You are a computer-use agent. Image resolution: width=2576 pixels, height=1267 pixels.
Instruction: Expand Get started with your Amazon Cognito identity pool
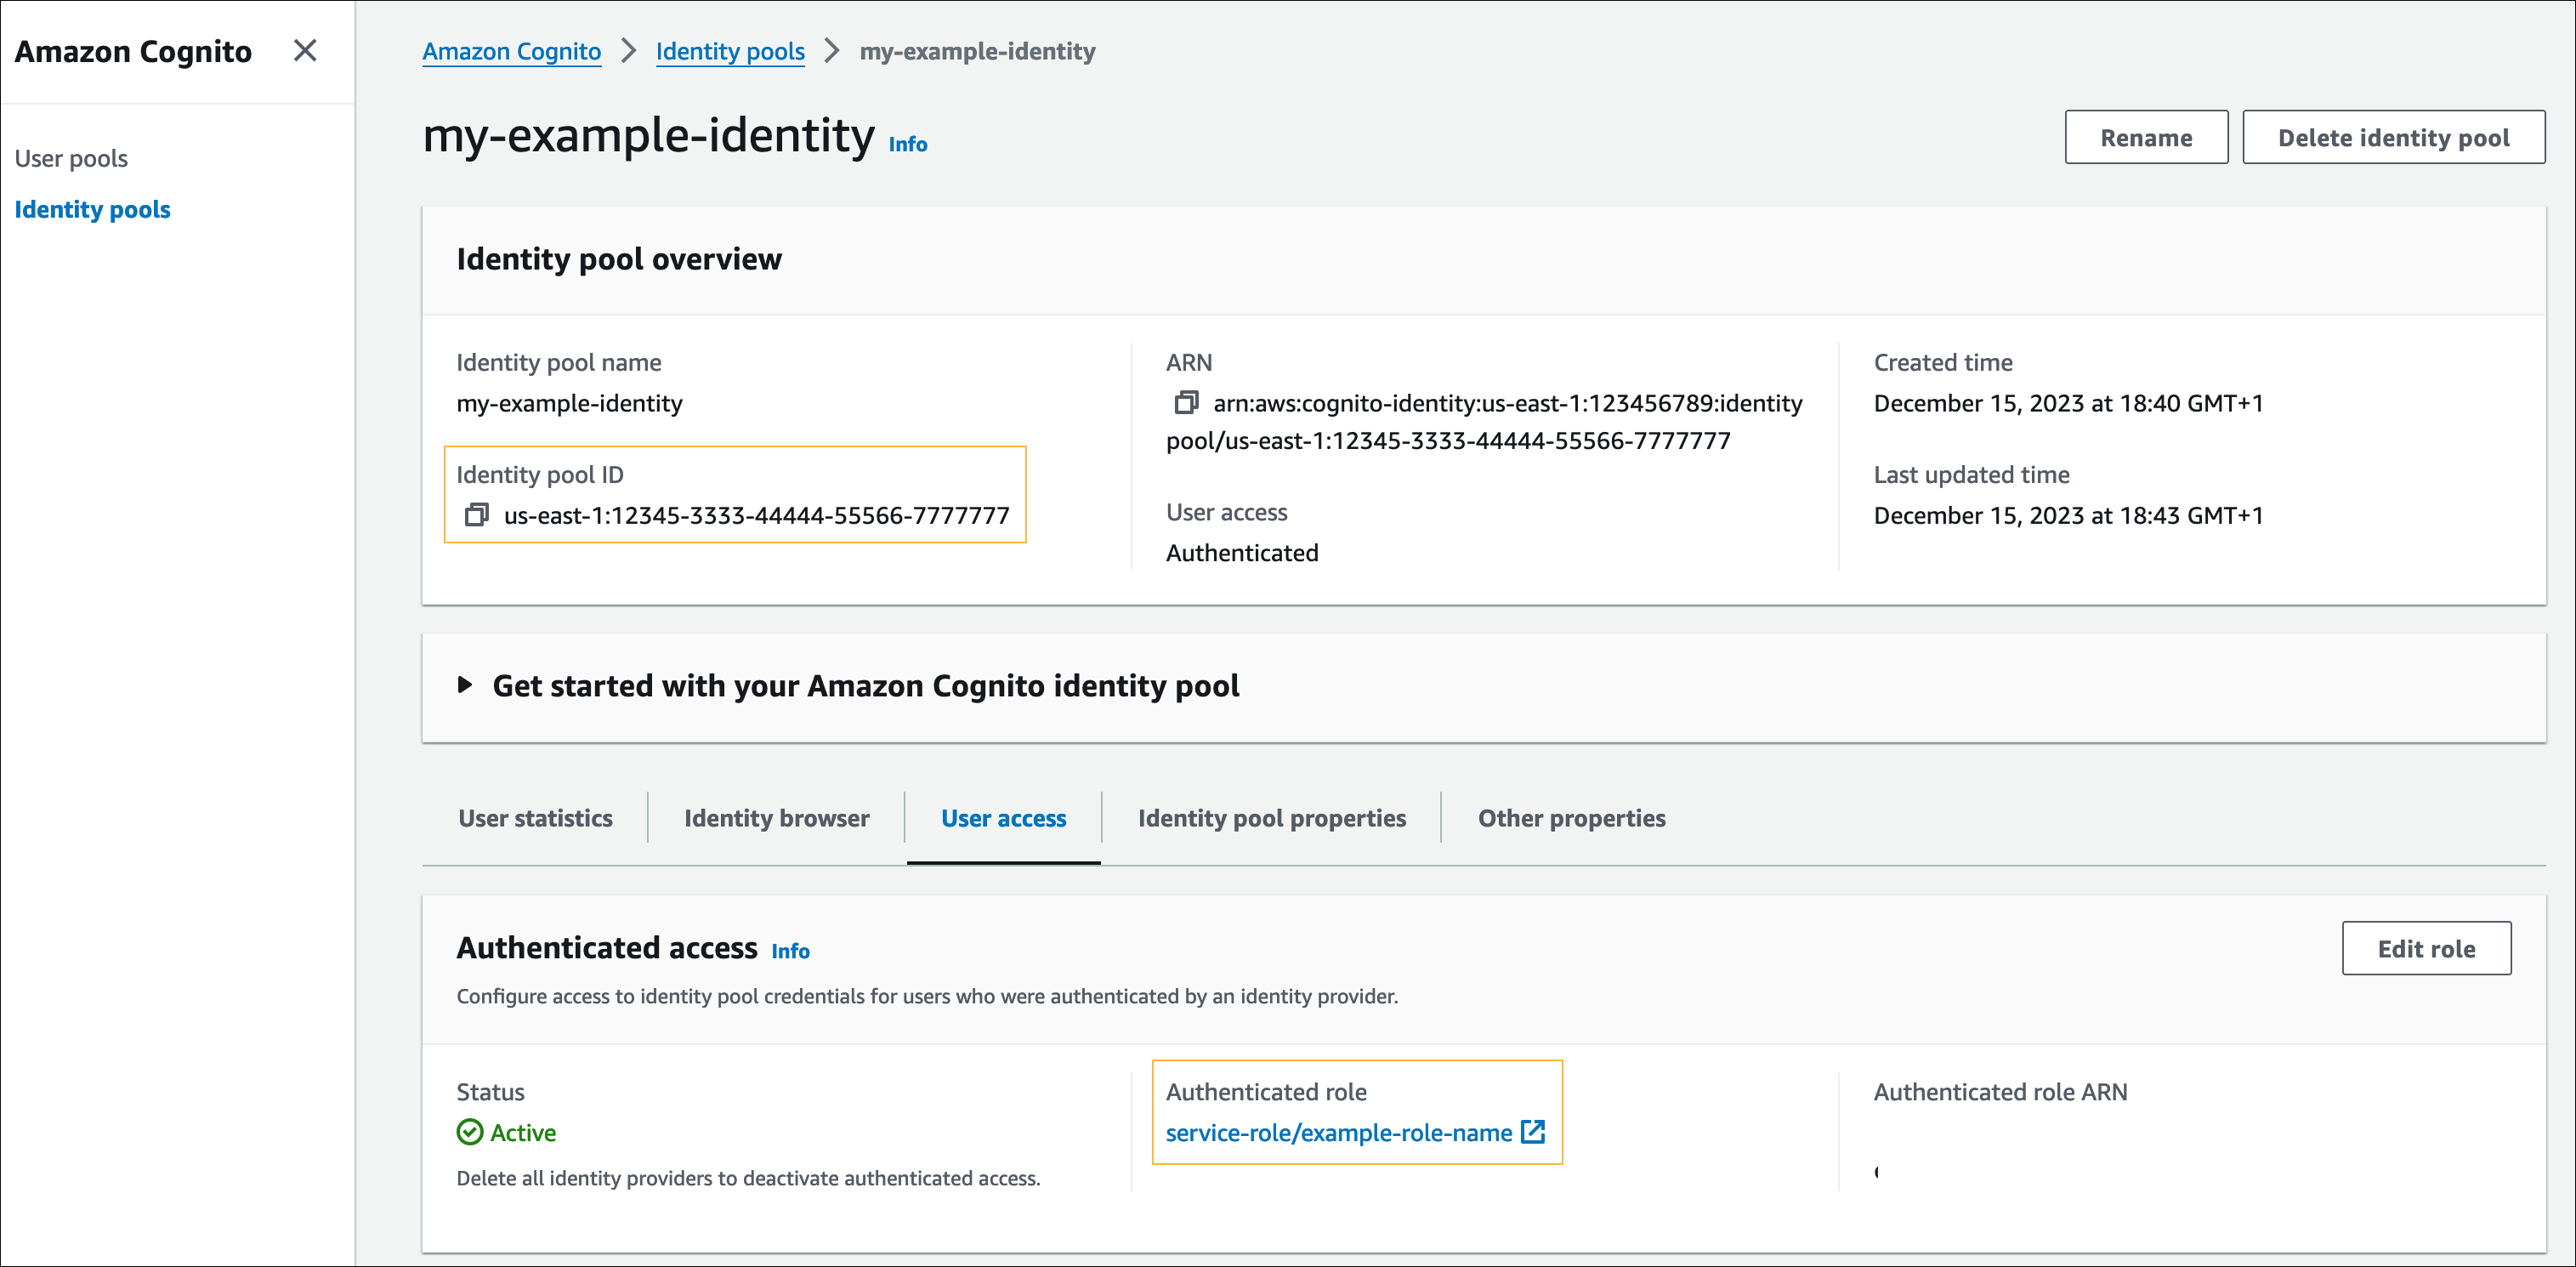coord(465,685)
